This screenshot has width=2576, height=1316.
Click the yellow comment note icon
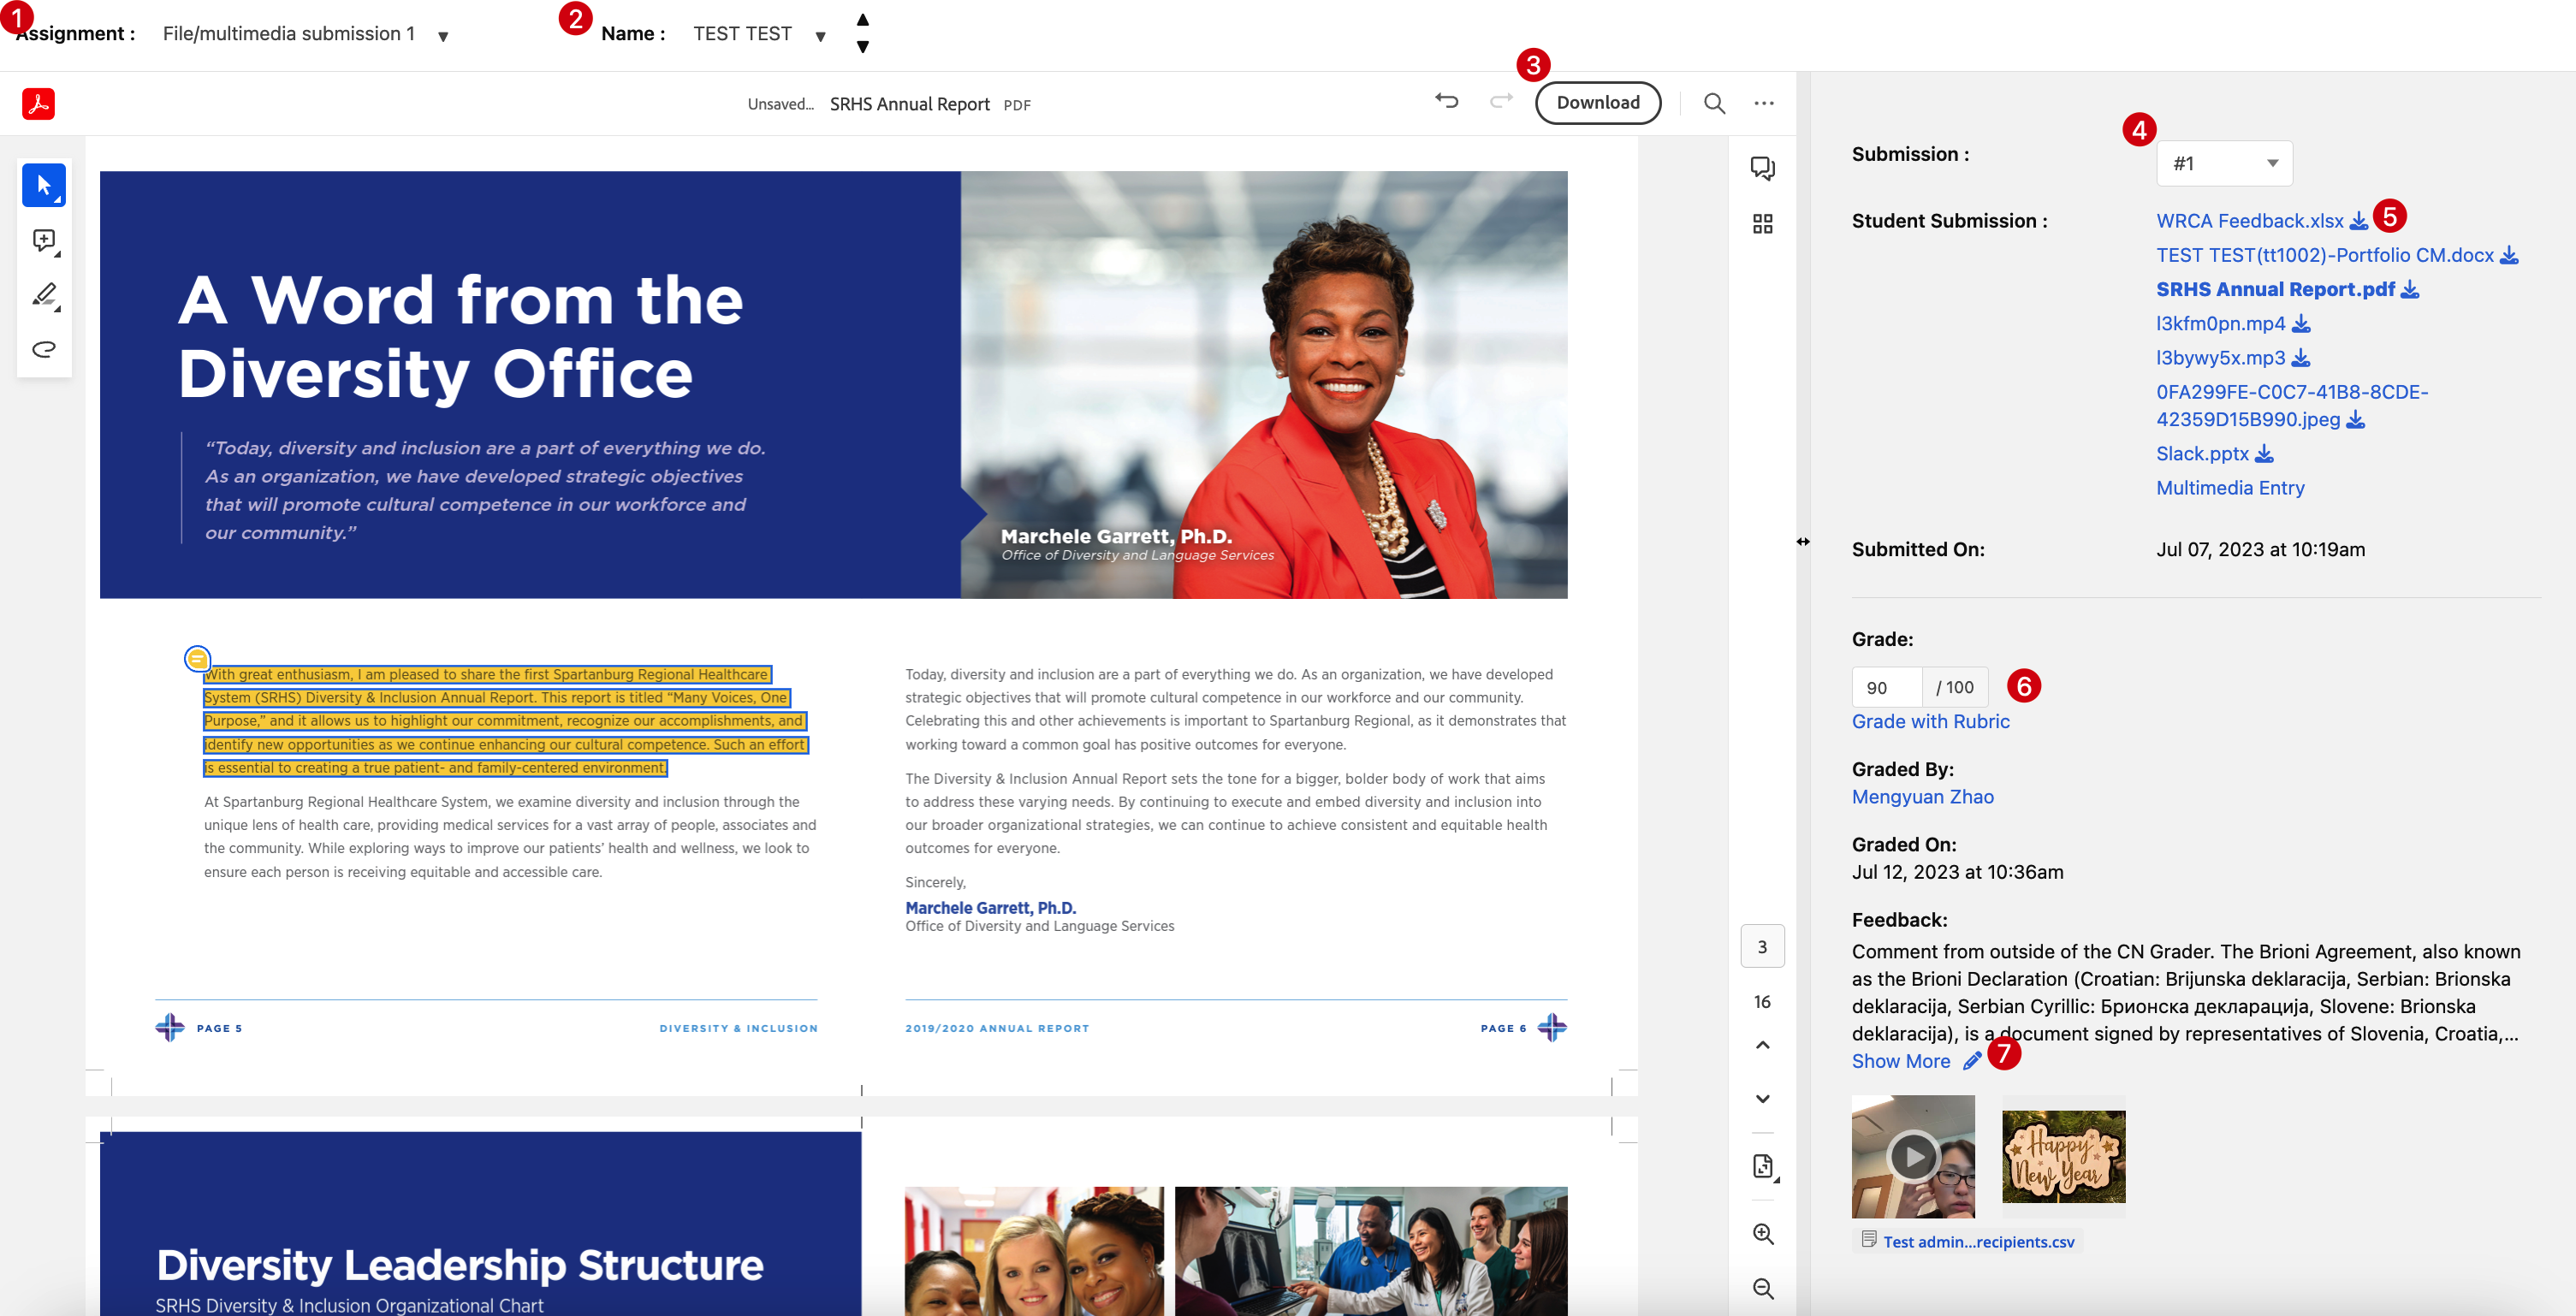[x=197, y=659]
